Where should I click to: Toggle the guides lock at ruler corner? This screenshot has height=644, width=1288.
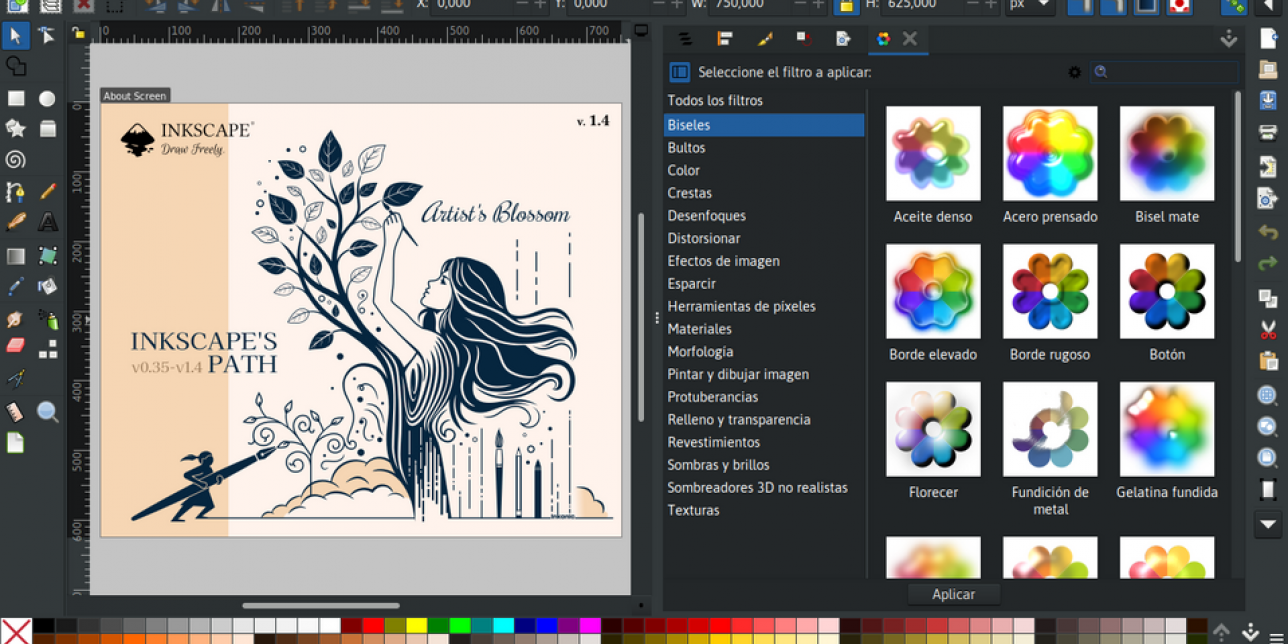pyautogui.click(x=78, y=33)
